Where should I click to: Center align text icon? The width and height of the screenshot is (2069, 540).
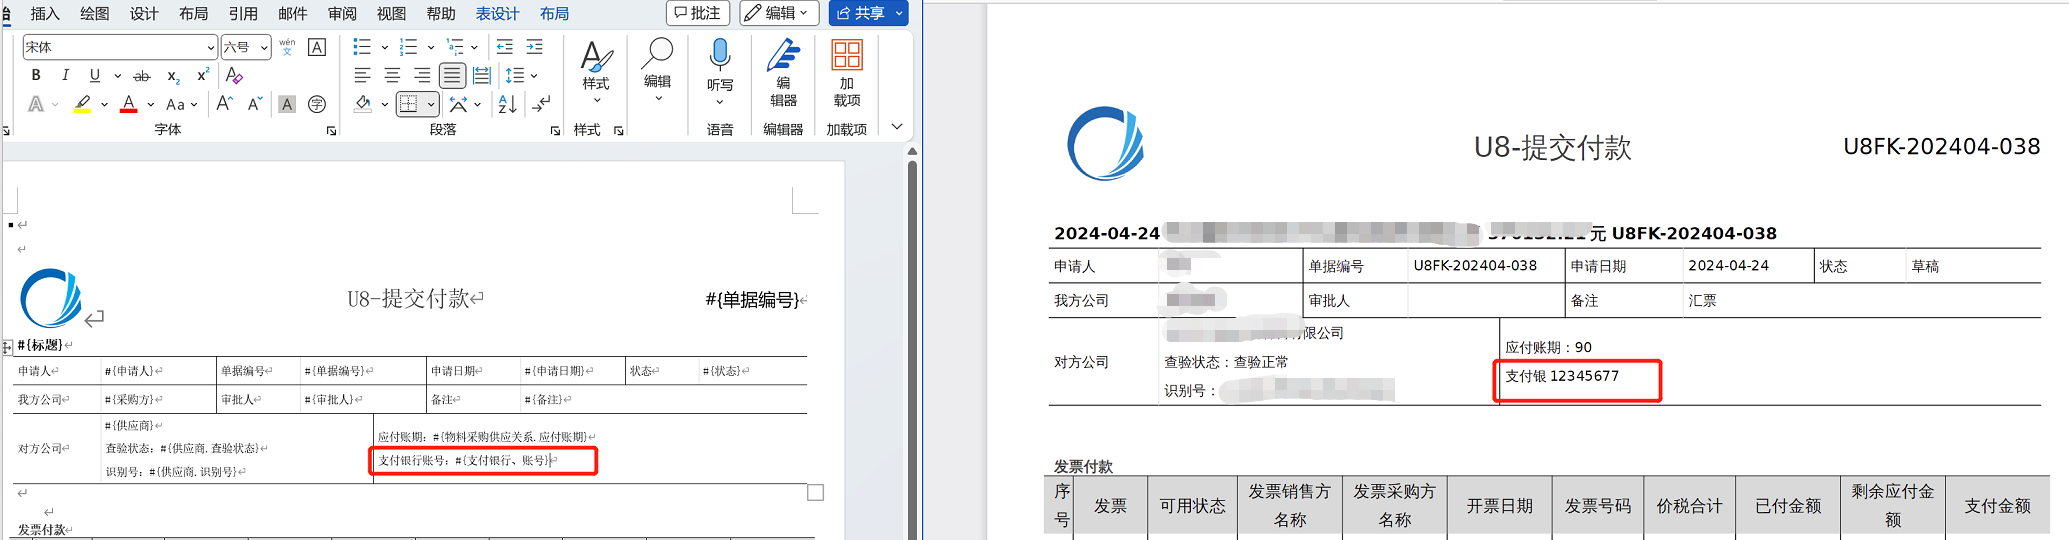click(x=392, y=75)
